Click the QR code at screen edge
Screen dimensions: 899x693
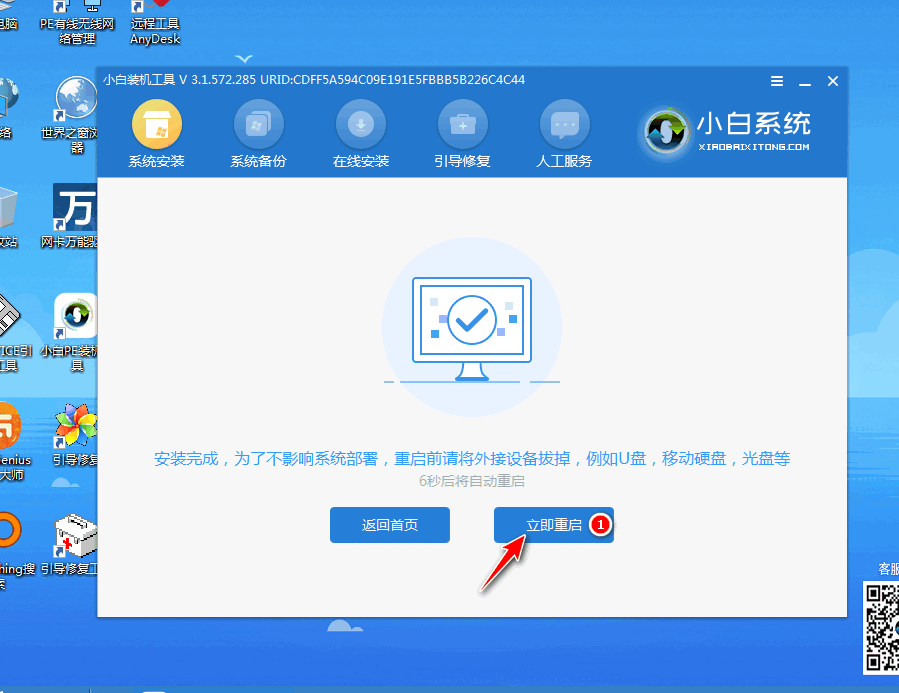pos(882,628)
